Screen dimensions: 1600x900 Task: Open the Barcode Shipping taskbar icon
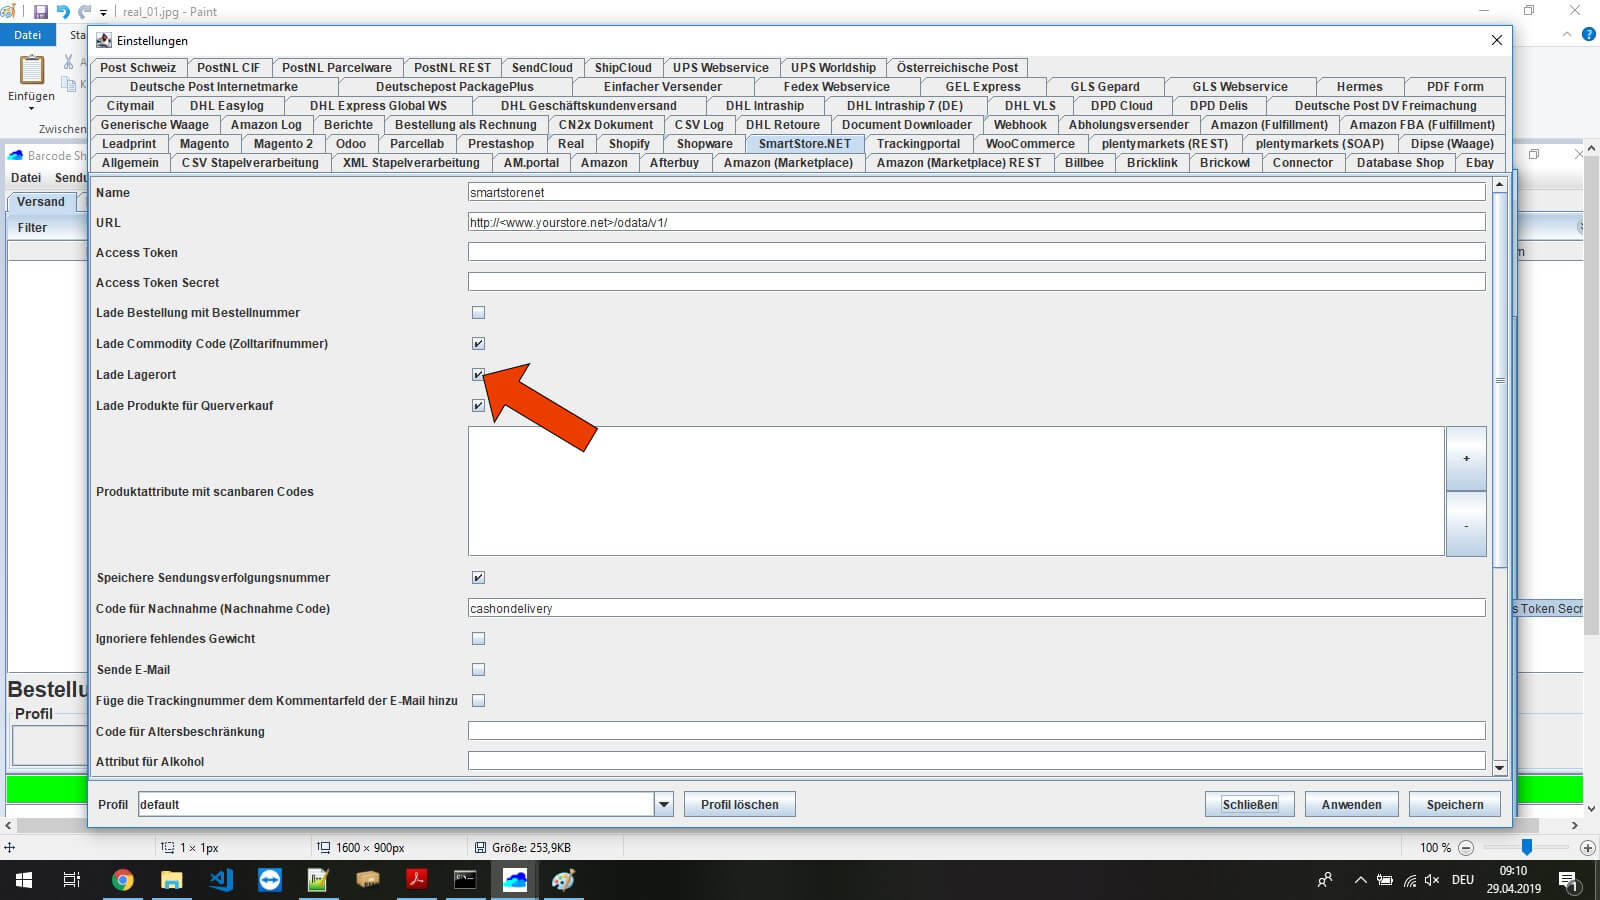tap(515, 880)
